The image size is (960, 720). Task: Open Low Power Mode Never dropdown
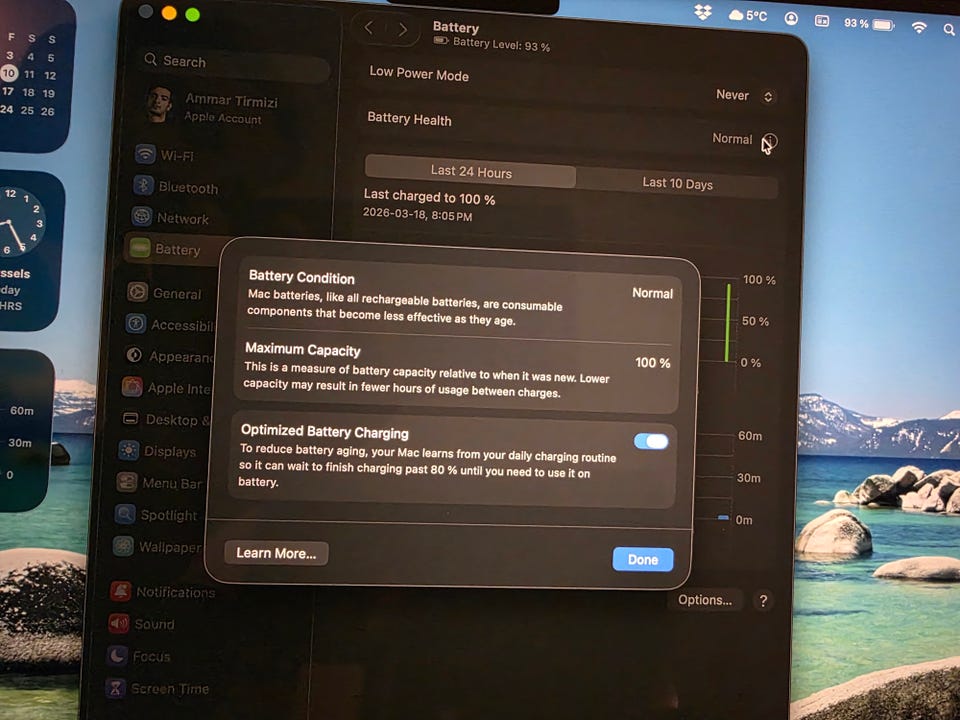click(746, 96)
